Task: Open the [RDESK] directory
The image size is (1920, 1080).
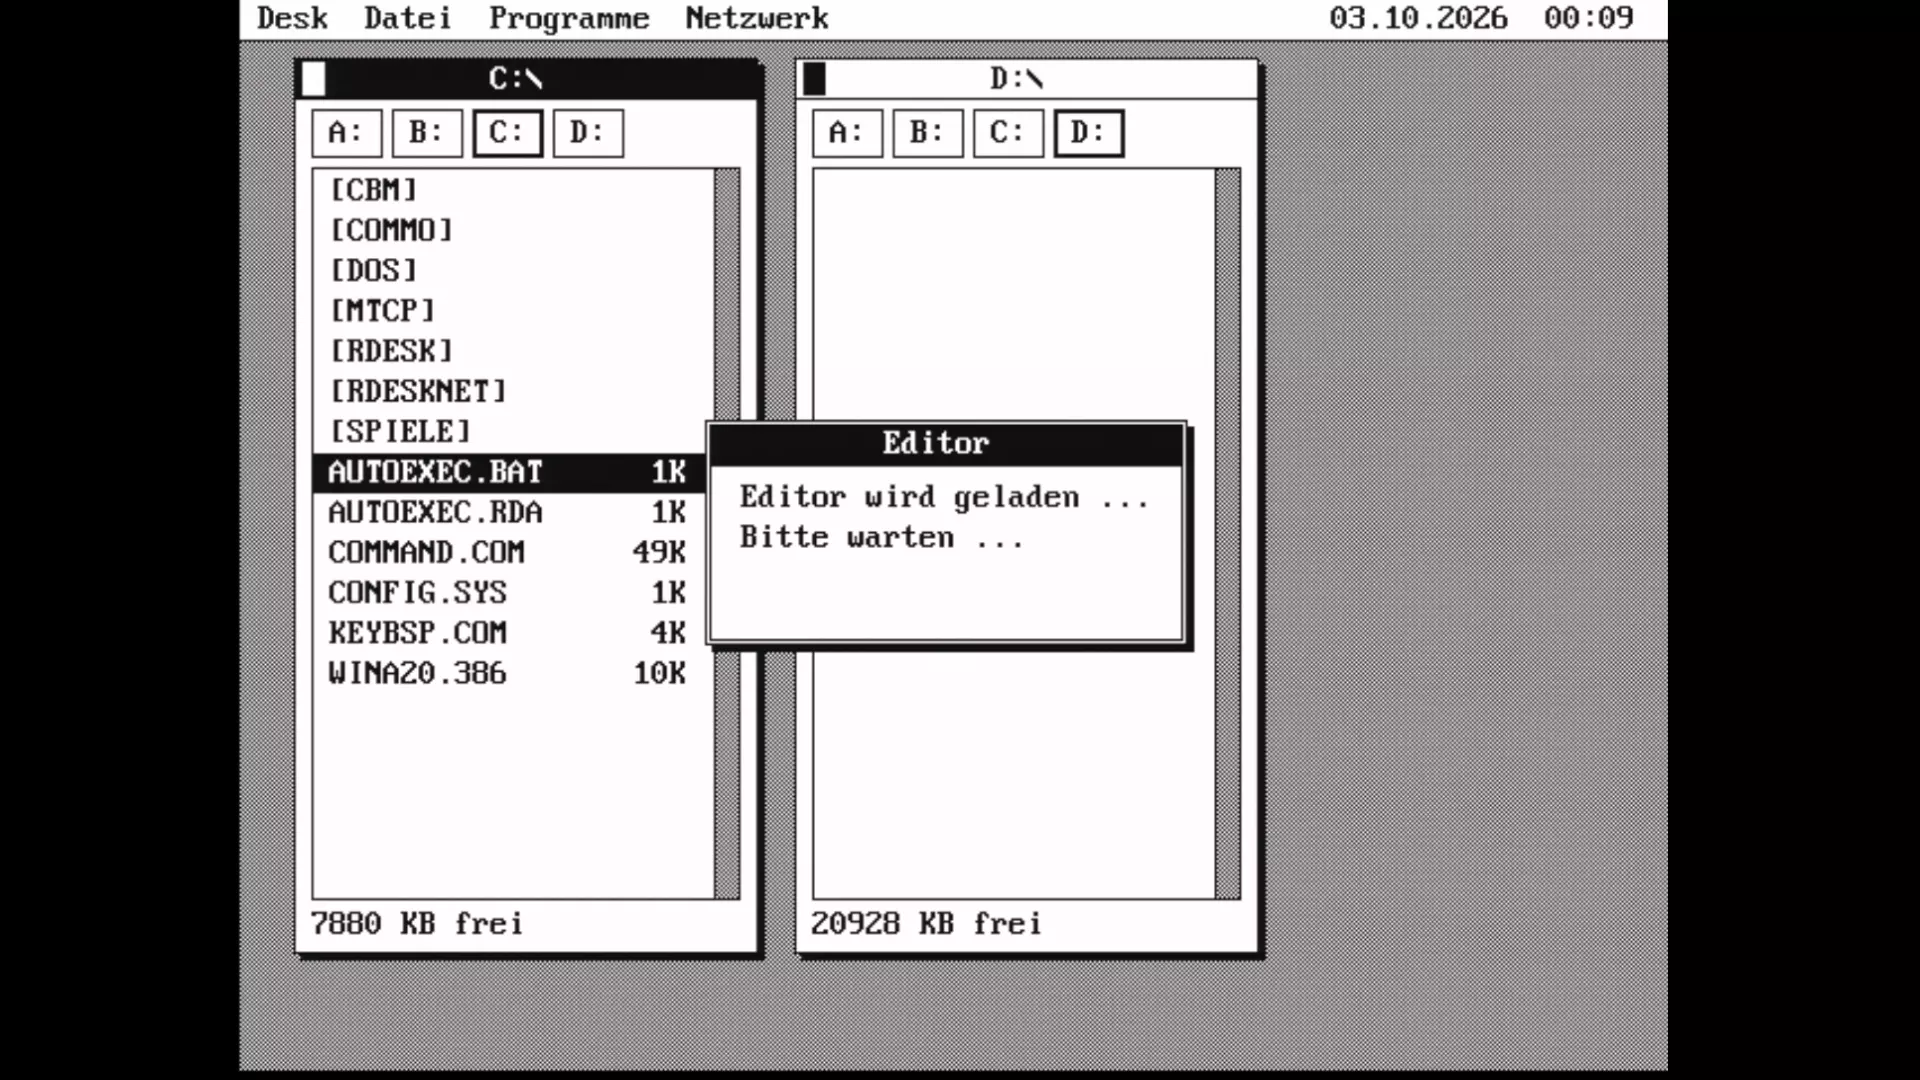Action: (391, 351)
